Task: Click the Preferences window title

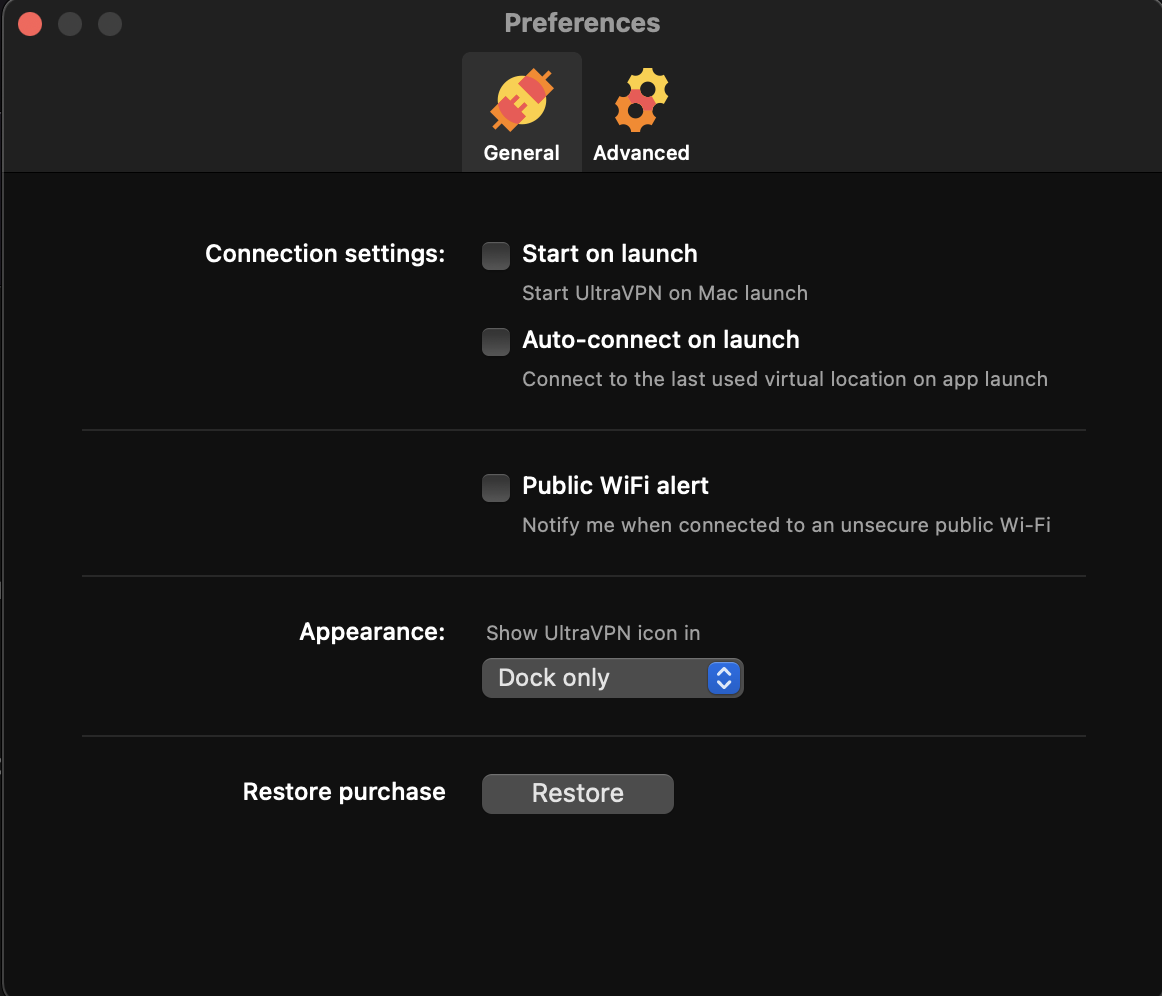Action: click(x=582, y=23)
